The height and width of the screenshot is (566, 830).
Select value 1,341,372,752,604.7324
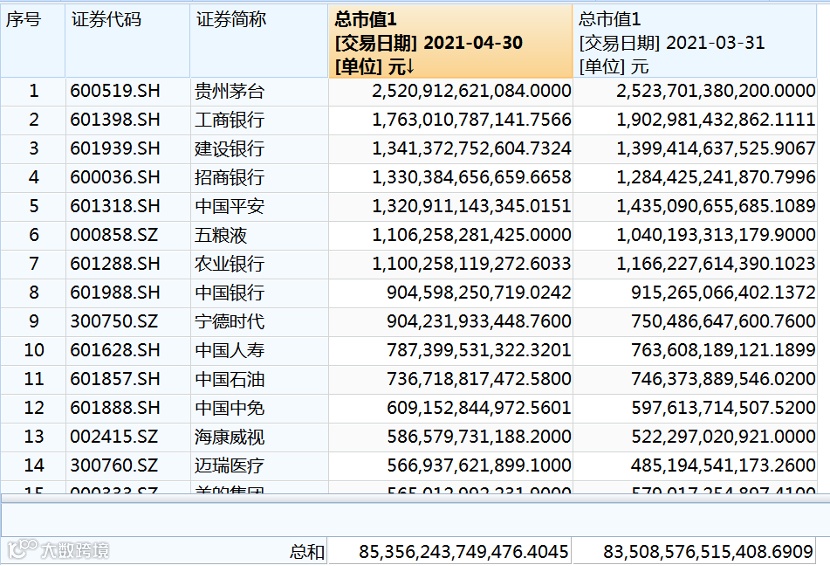[x=471, y=148]
